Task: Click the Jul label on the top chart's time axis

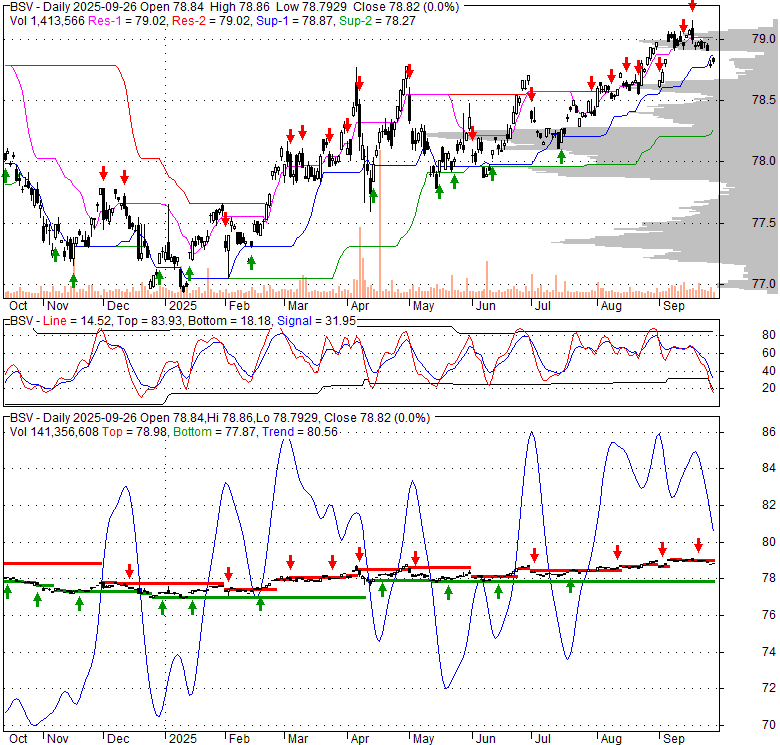Action: pos(542,306)
